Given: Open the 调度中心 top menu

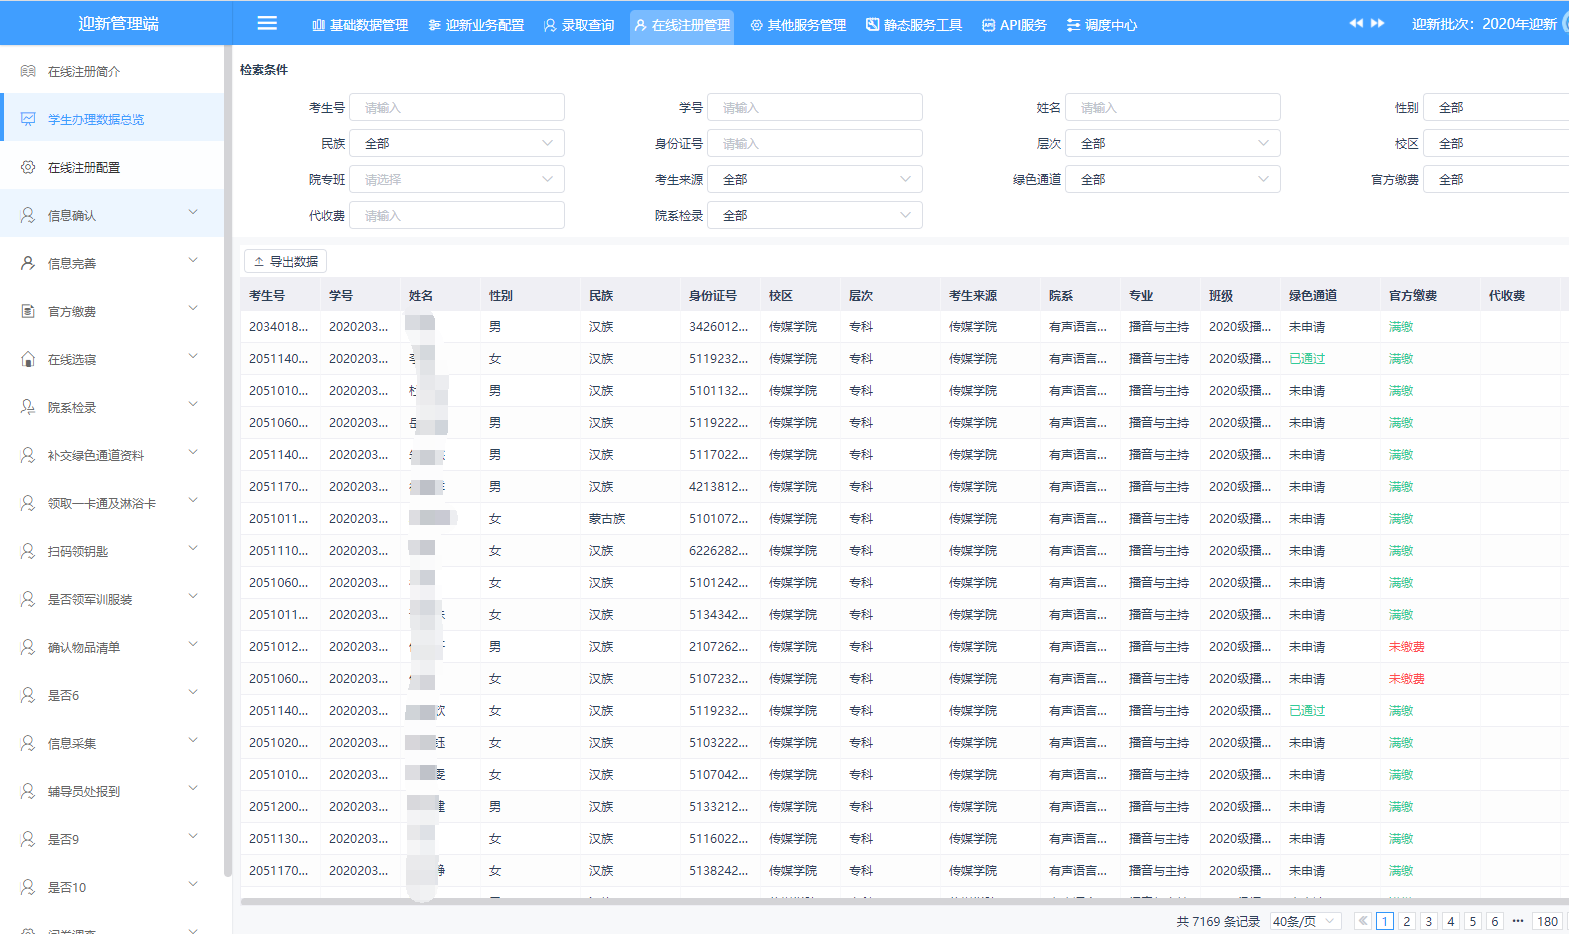Looking at the screenshot, I should coord(1102,25).
